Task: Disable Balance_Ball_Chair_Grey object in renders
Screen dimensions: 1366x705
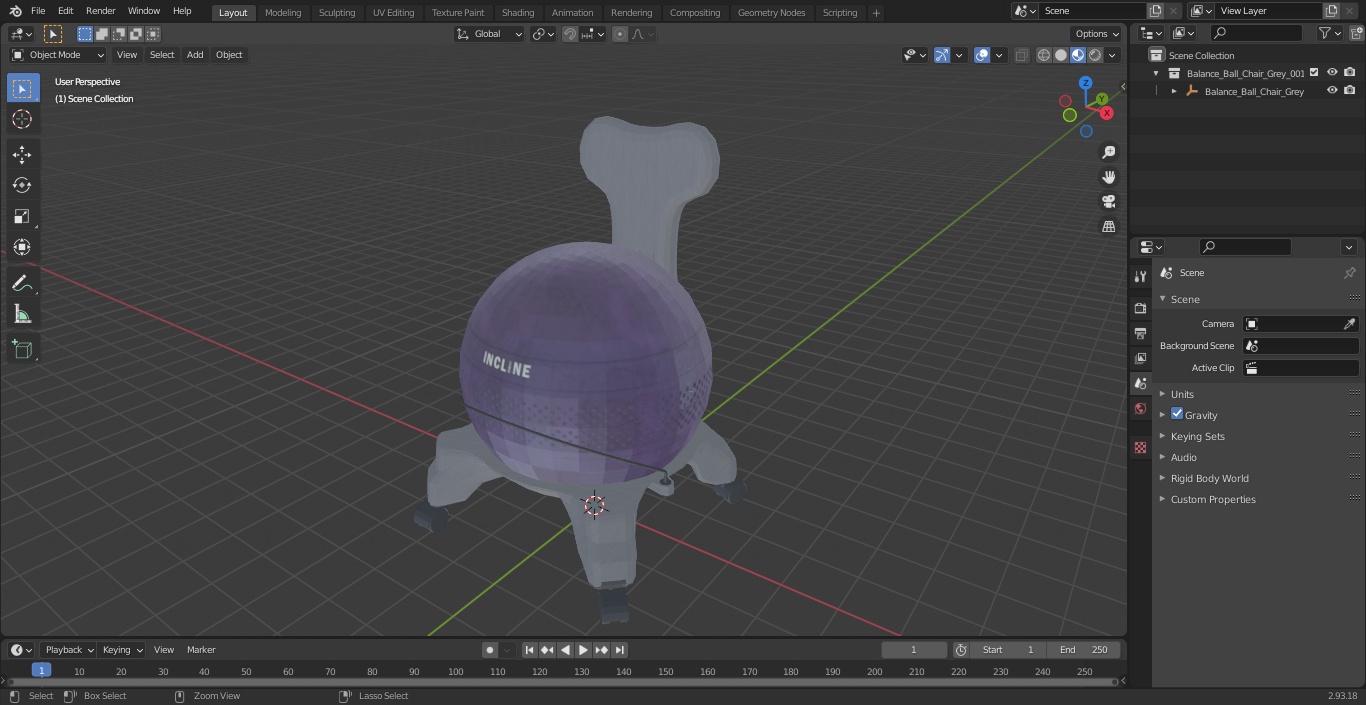Action: coord(1349,90)
